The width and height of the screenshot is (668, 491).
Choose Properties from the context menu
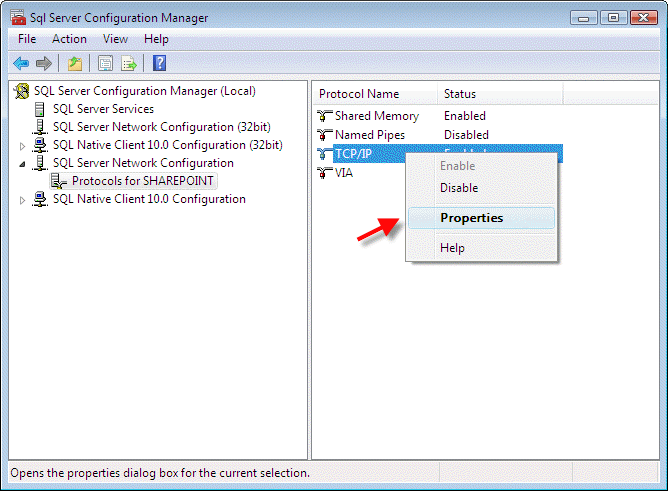[x=481, y=218]
